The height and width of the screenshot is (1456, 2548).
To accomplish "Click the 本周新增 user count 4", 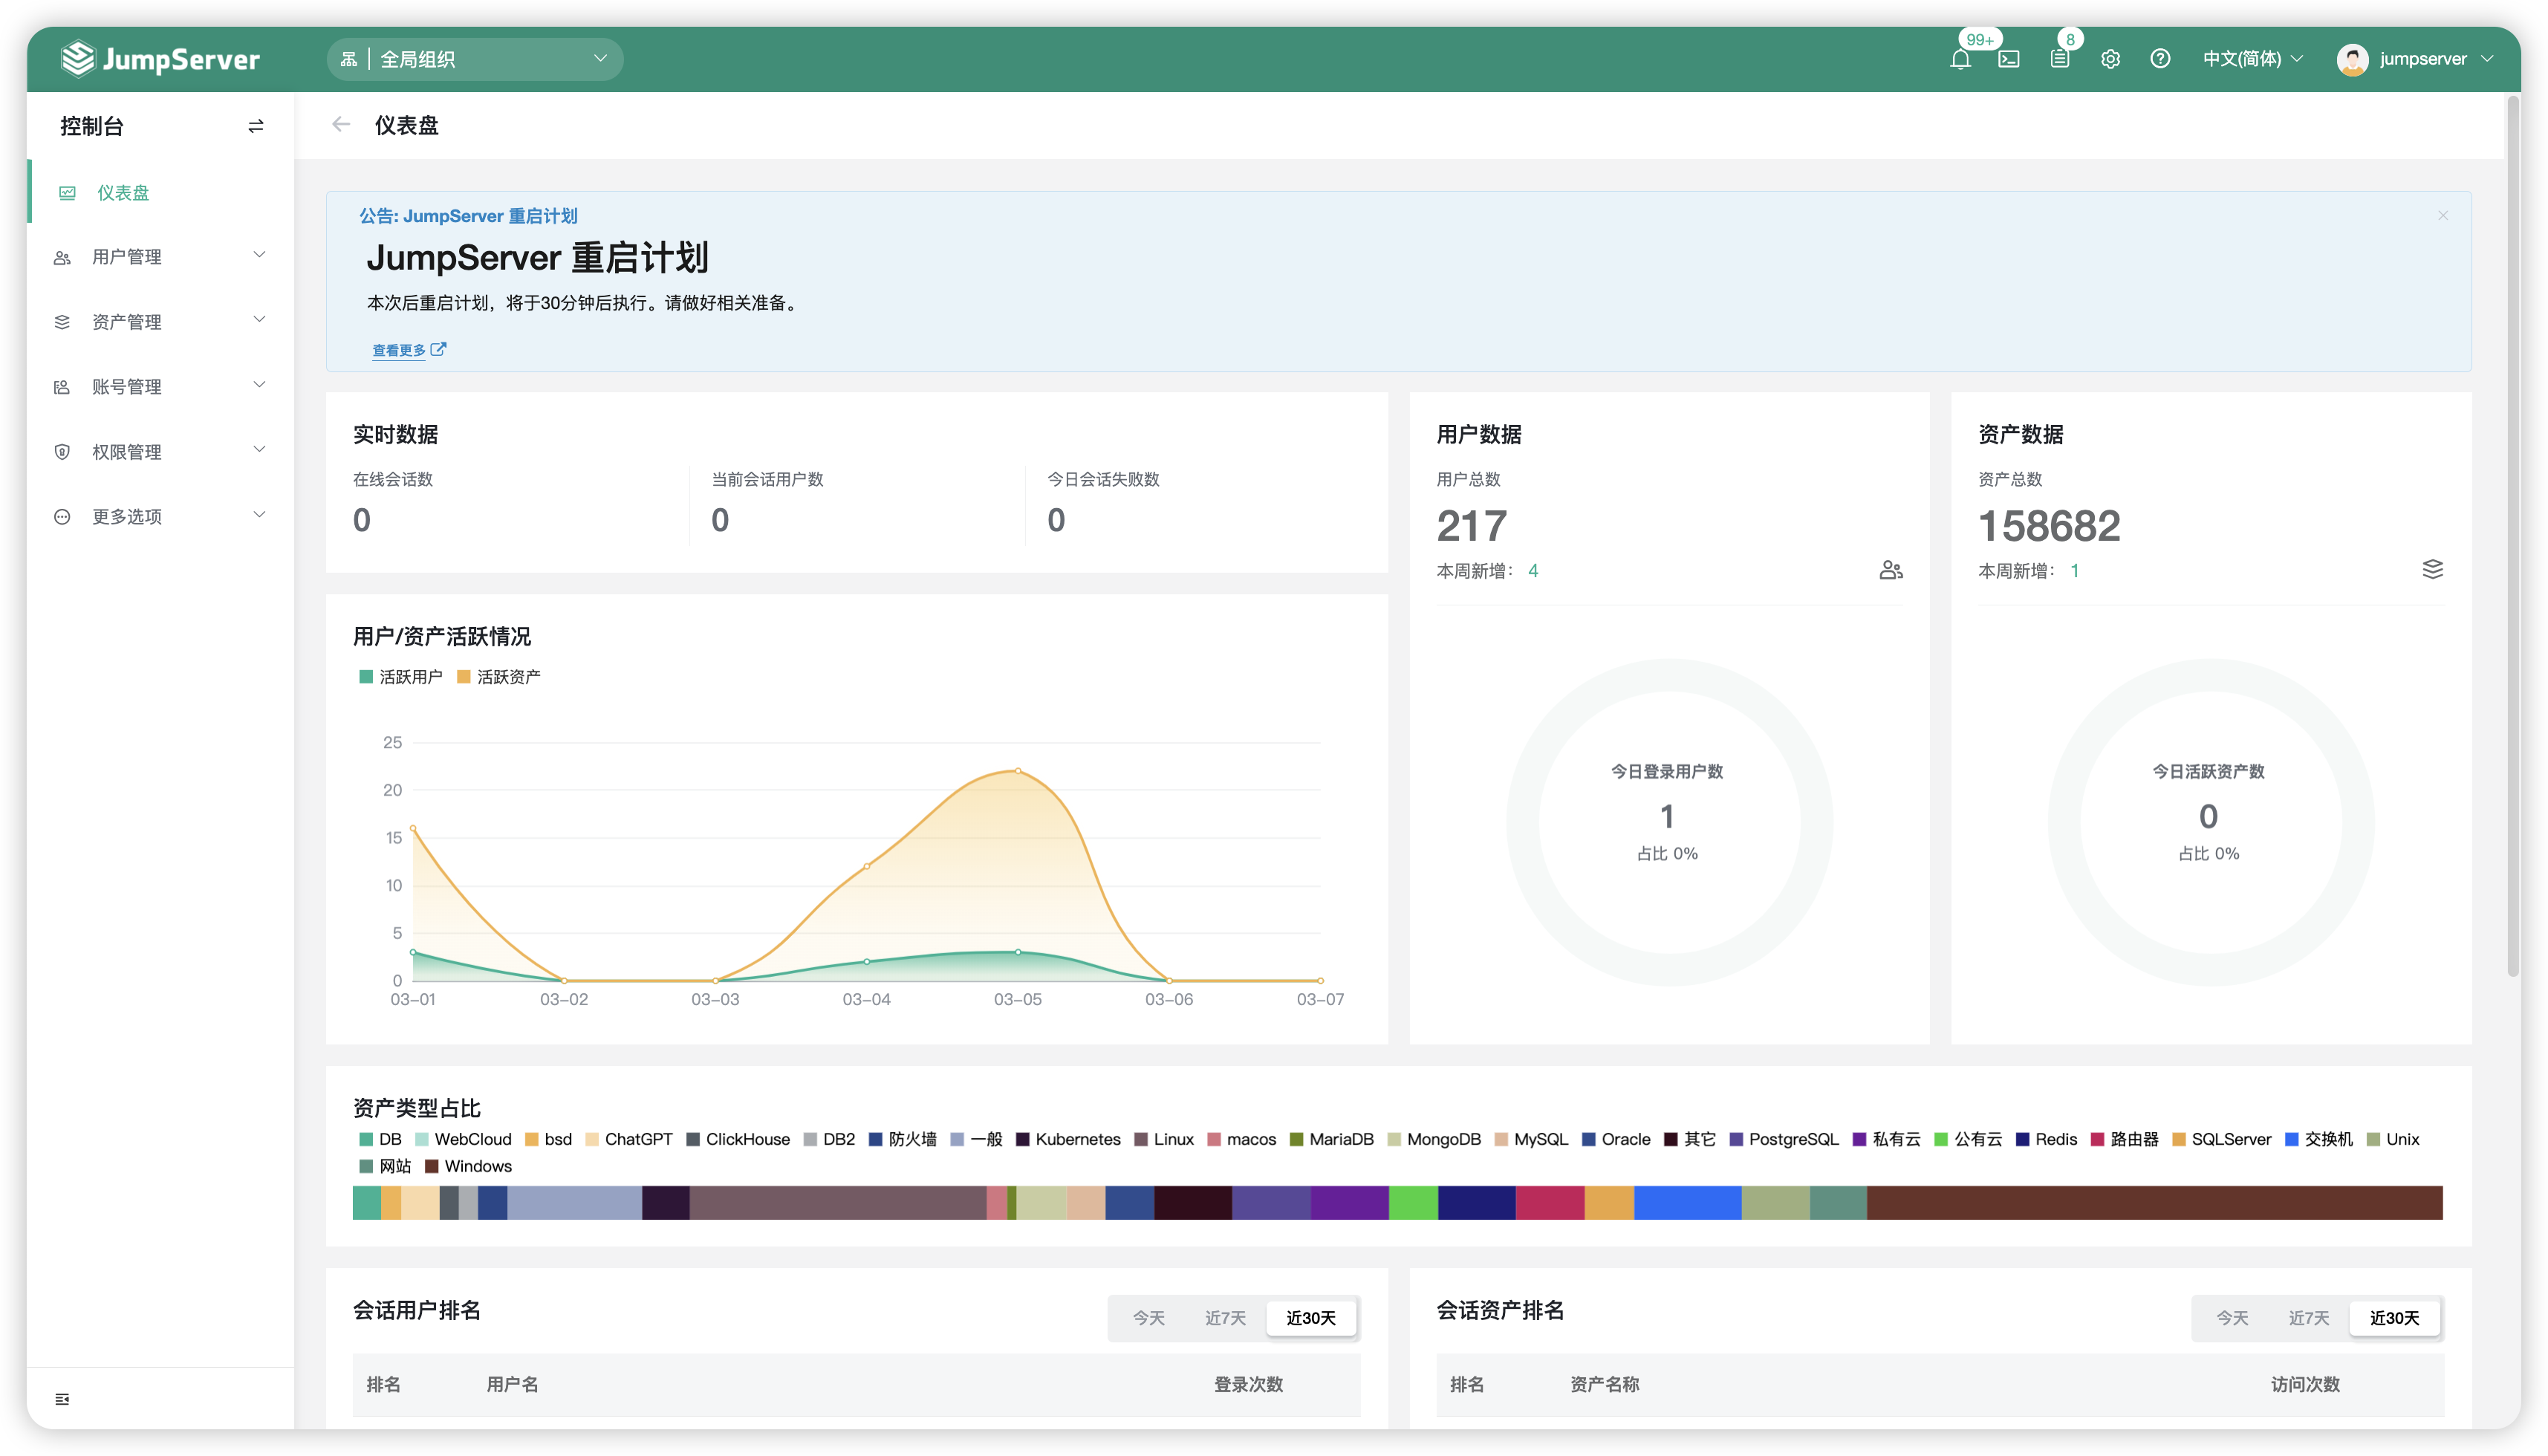I will [x=1533, y=571].
